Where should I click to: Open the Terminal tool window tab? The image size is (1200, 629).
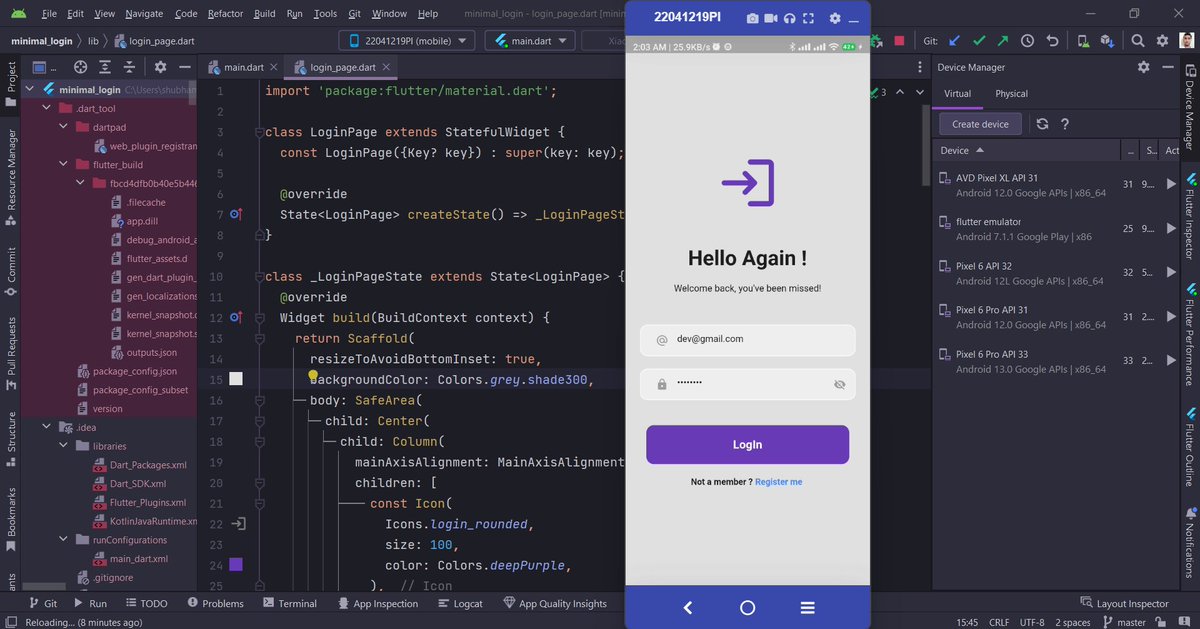[290, 603]
